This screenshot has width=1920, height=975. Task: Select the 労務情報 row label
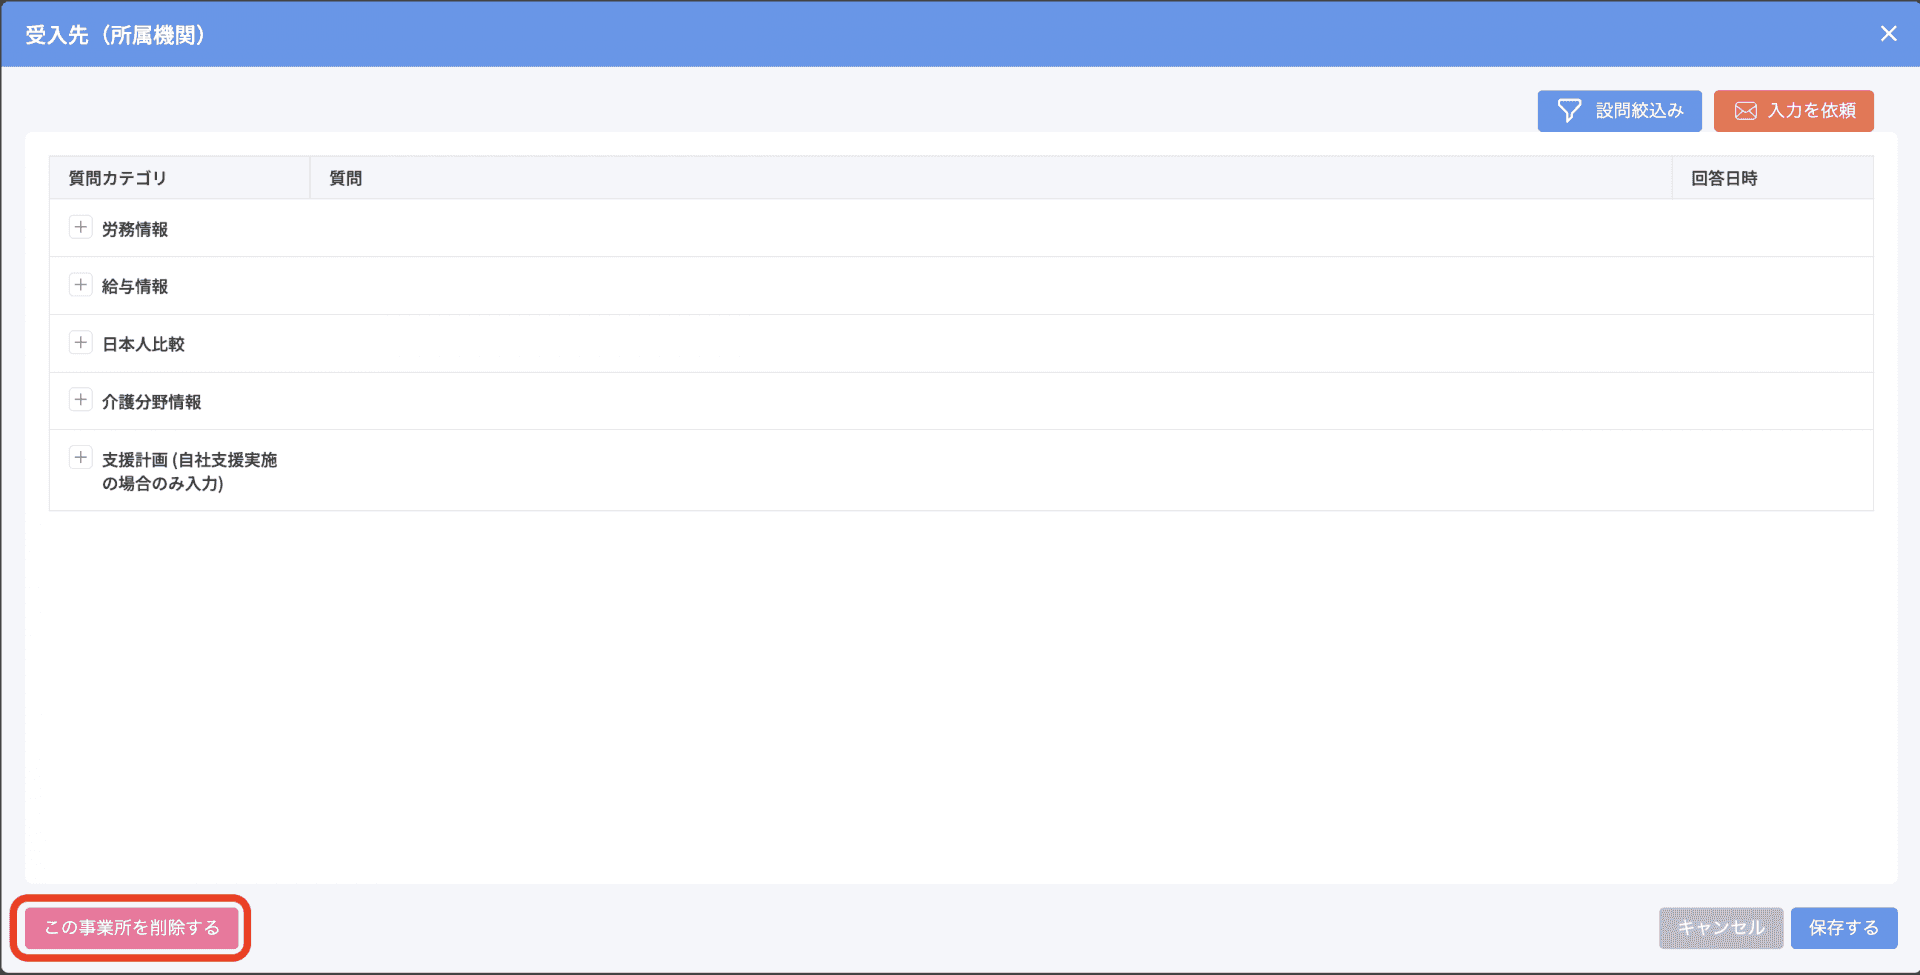(135, 229)
